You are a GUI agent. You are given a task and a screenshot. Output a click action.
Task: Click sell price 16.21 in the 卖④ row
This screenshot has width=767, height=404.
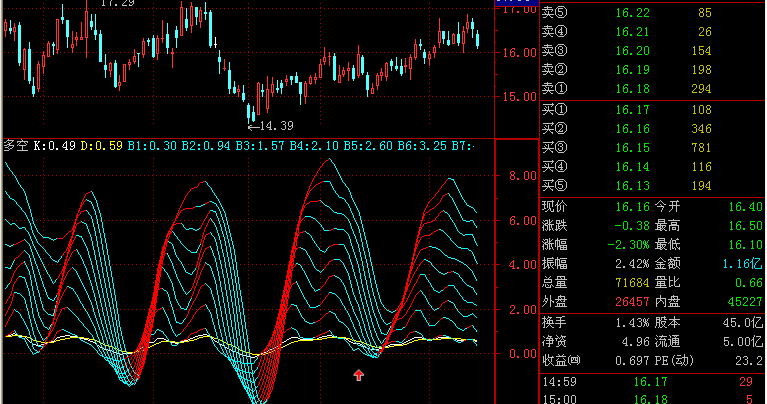point(632,32)
